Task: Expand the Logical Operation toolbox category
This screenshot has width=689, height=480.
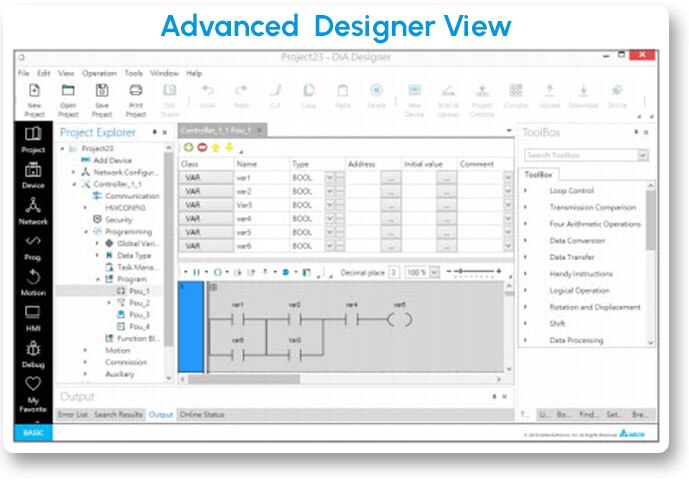Action: 526,291
